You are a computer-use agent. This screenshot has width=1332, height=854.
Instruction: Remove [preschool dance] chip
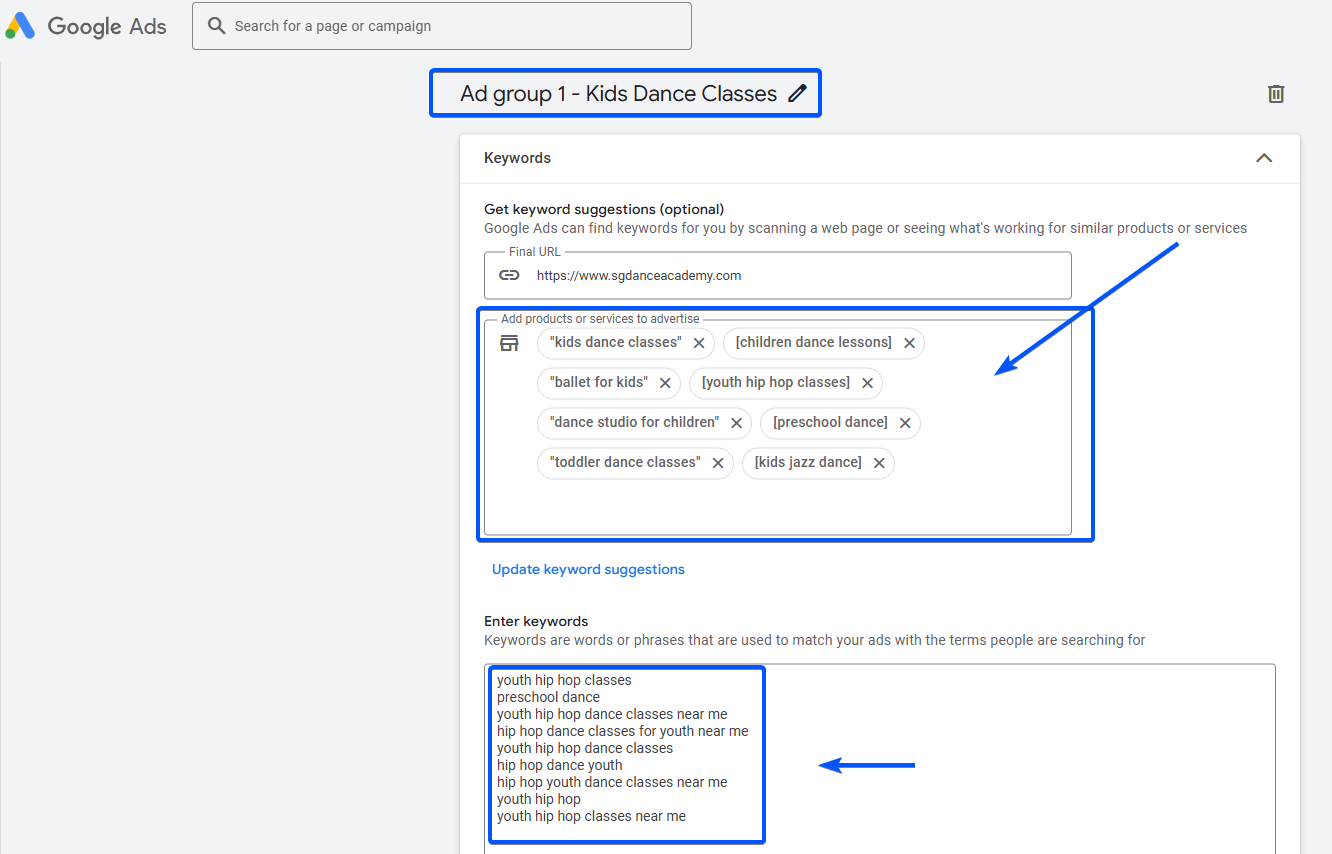[x=905, y=423]
